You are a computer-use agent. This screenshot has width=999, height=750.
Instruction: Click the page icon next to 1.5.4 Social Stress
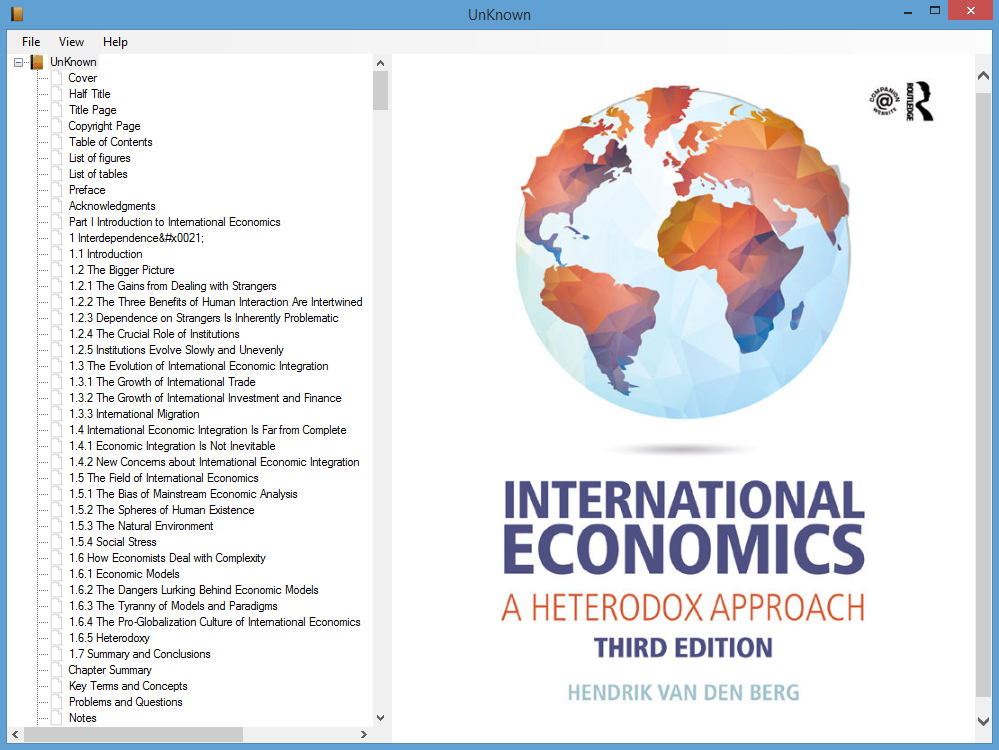click(x=57, y=542)
